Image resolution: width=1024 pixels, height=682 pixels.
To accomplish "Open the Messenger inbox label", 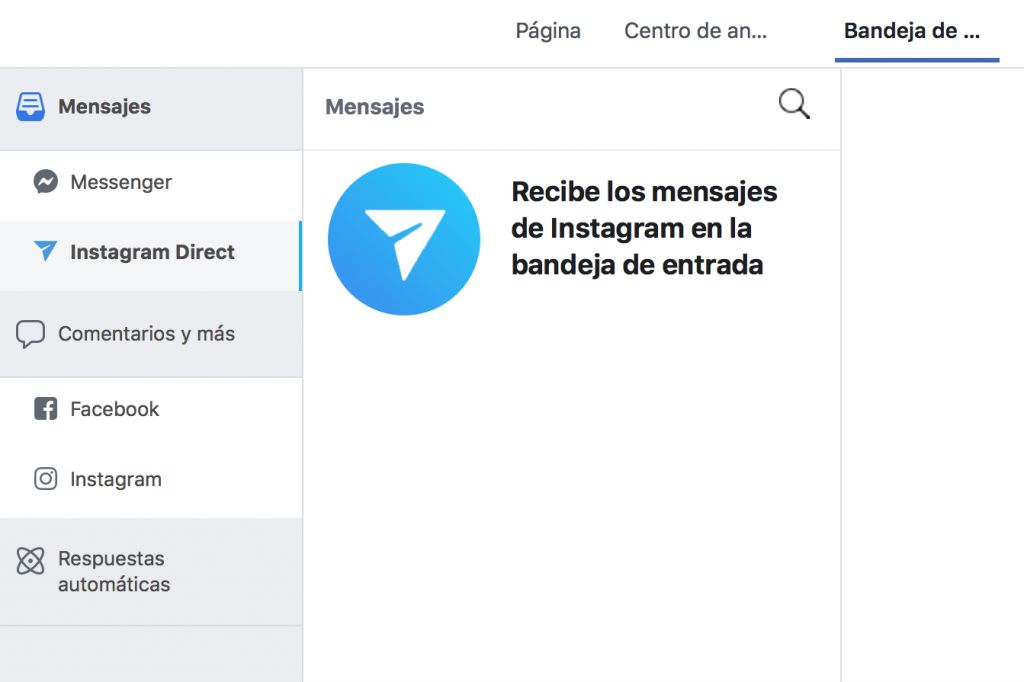I will click(x=121, y=182).
